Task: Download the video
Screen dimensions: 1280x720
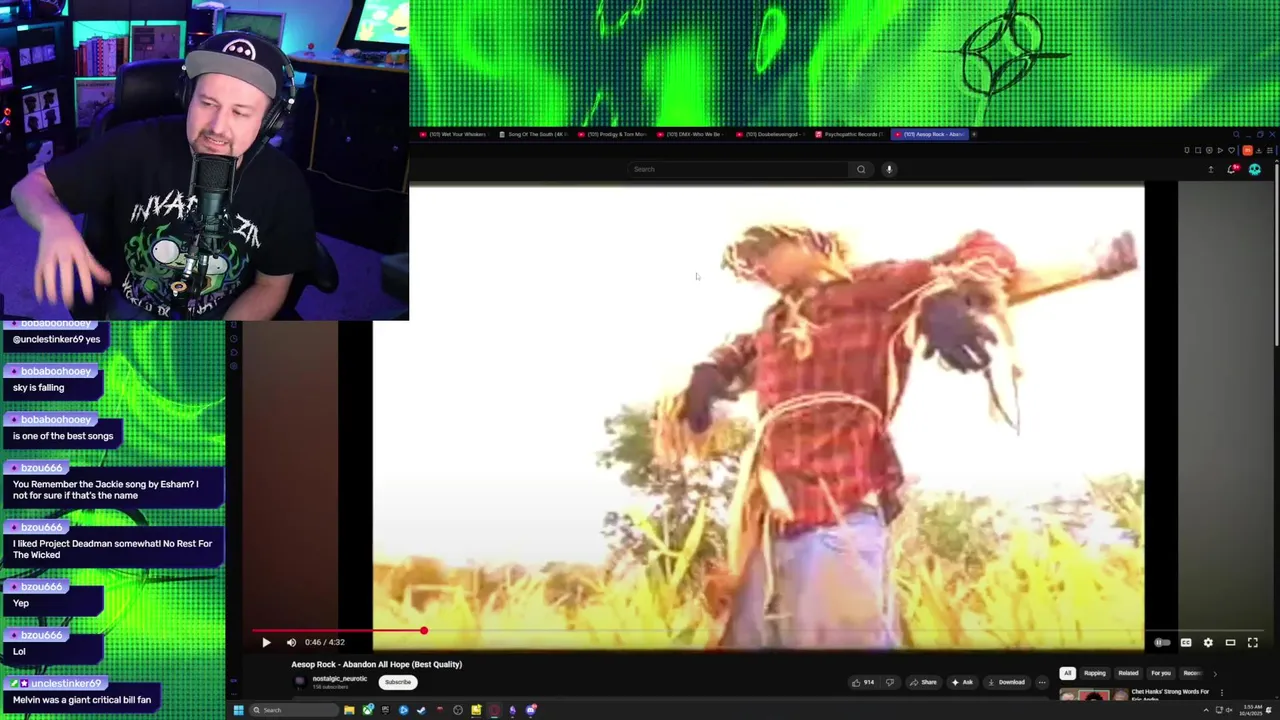Action: point(1006,682)
